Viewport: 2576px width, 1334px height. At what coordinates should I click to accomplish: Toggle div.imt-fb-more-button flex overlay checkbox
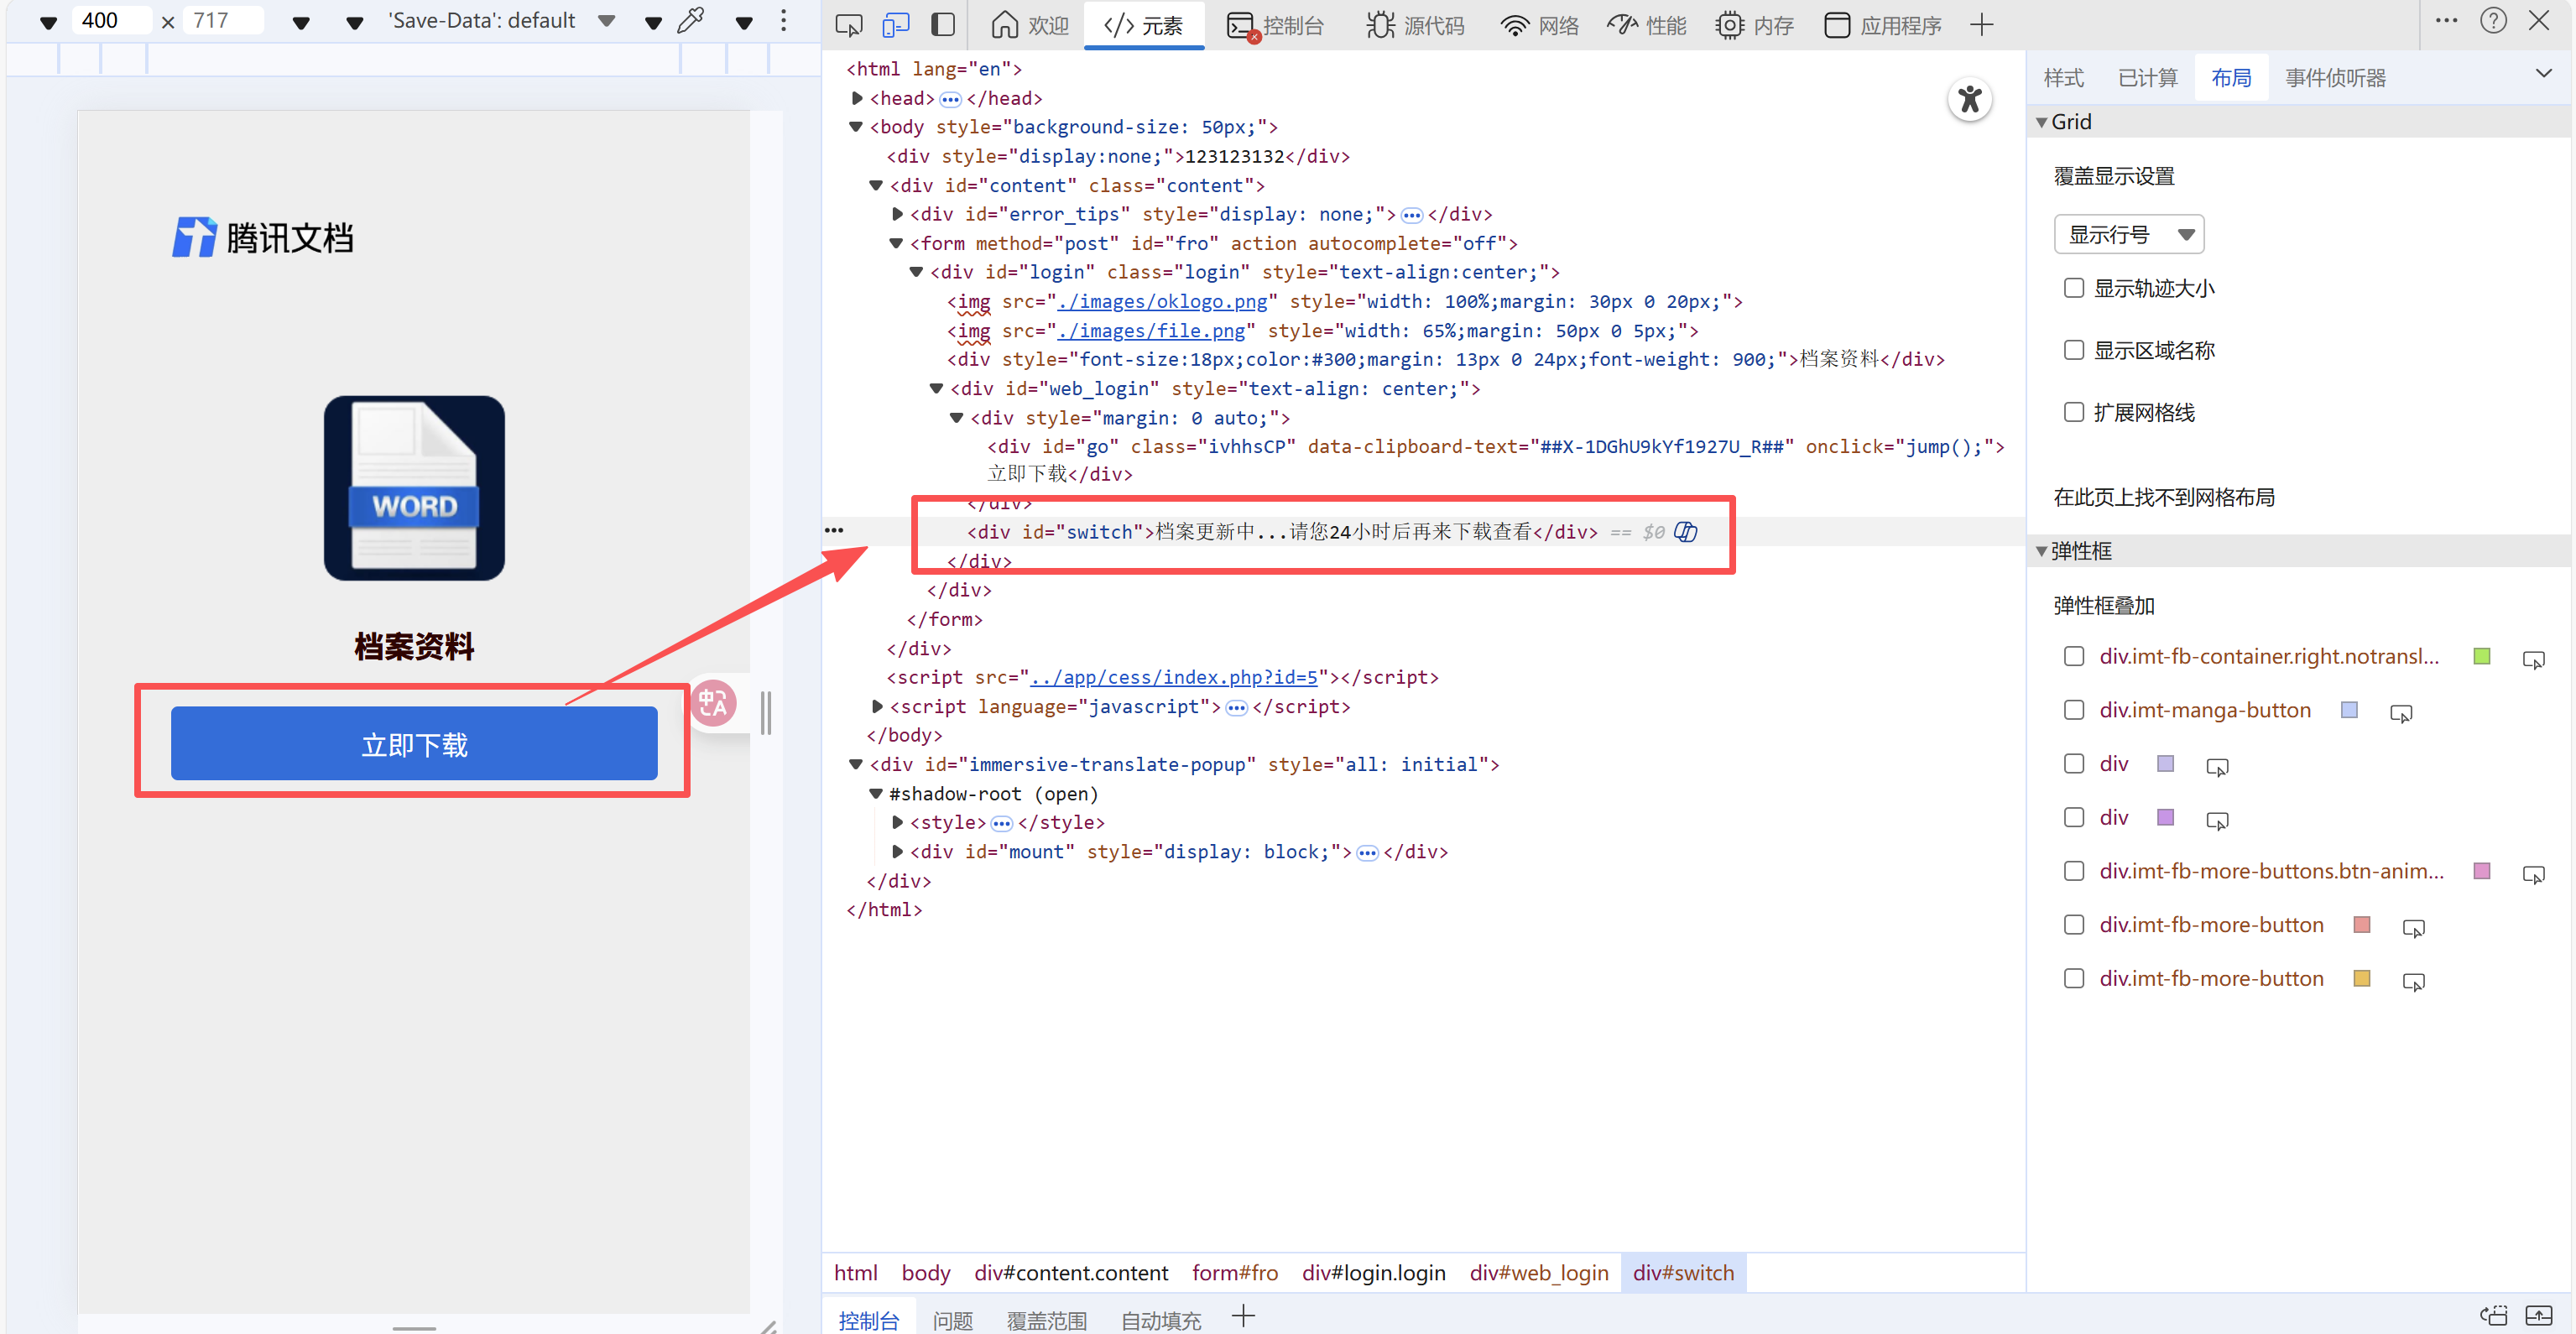coord(2074,925)
